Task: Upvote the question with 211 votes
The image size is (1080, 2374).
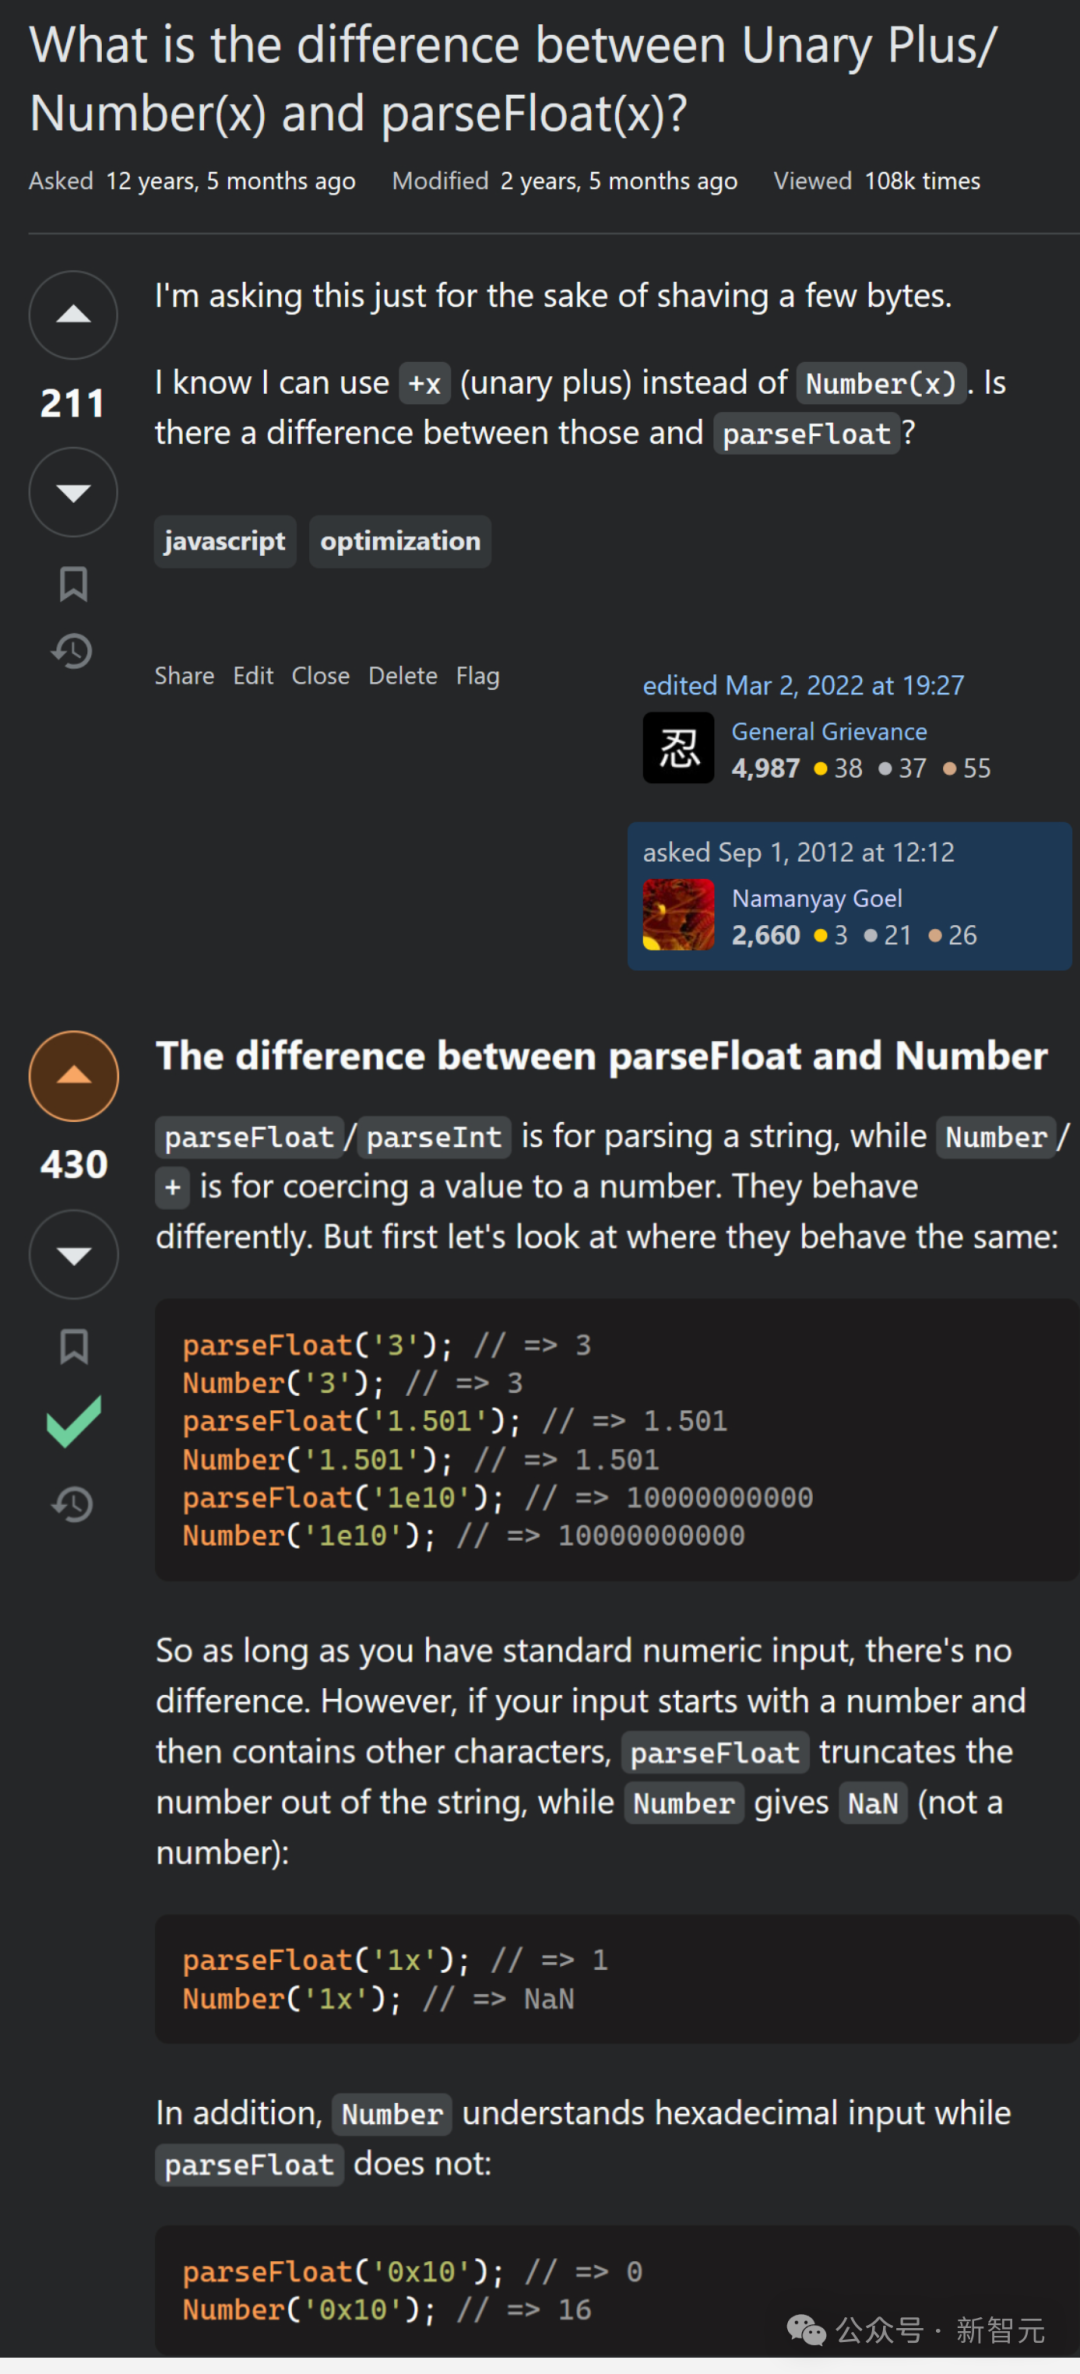Action: [x=73, y=315]
